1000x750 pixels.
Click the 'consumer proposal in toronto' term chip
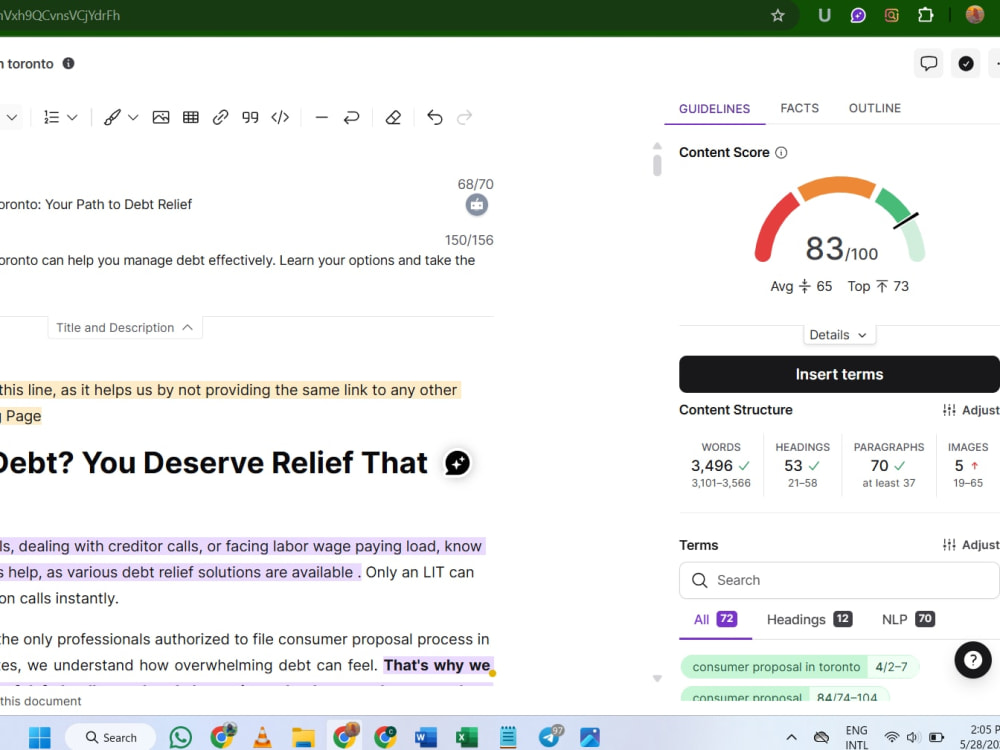[x=798, y=667]
